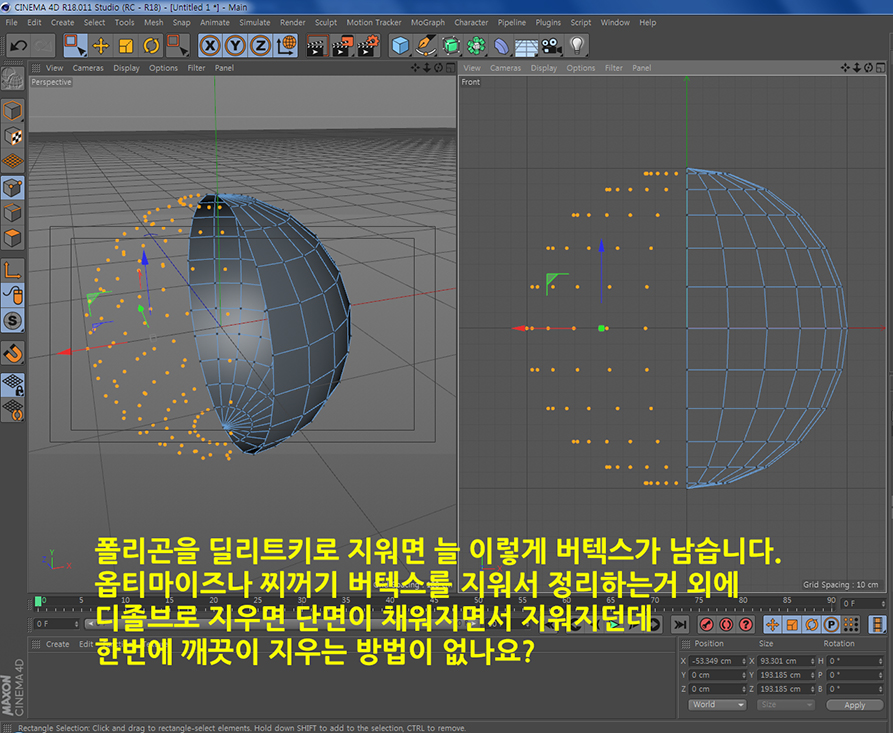Toggle Enable Axis mode
The image size is (893, 733).
tap(13, 270)
